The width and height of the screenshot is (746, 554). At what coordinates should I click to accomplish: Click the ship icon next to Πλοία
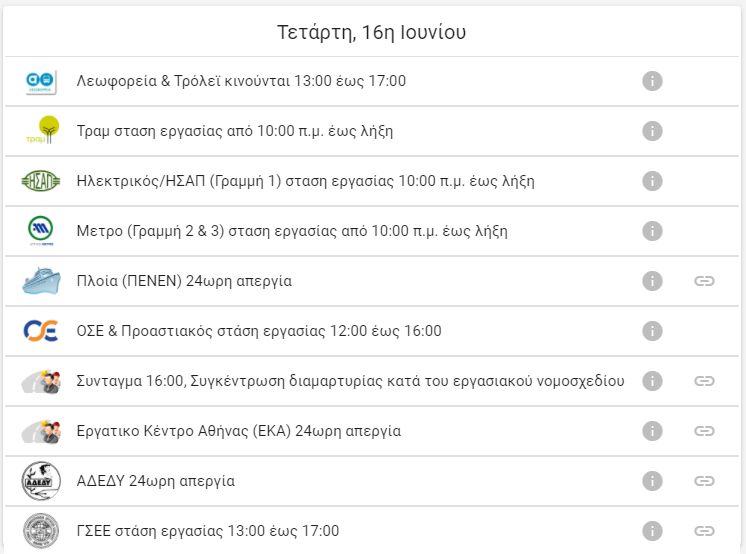coord(41,281)
